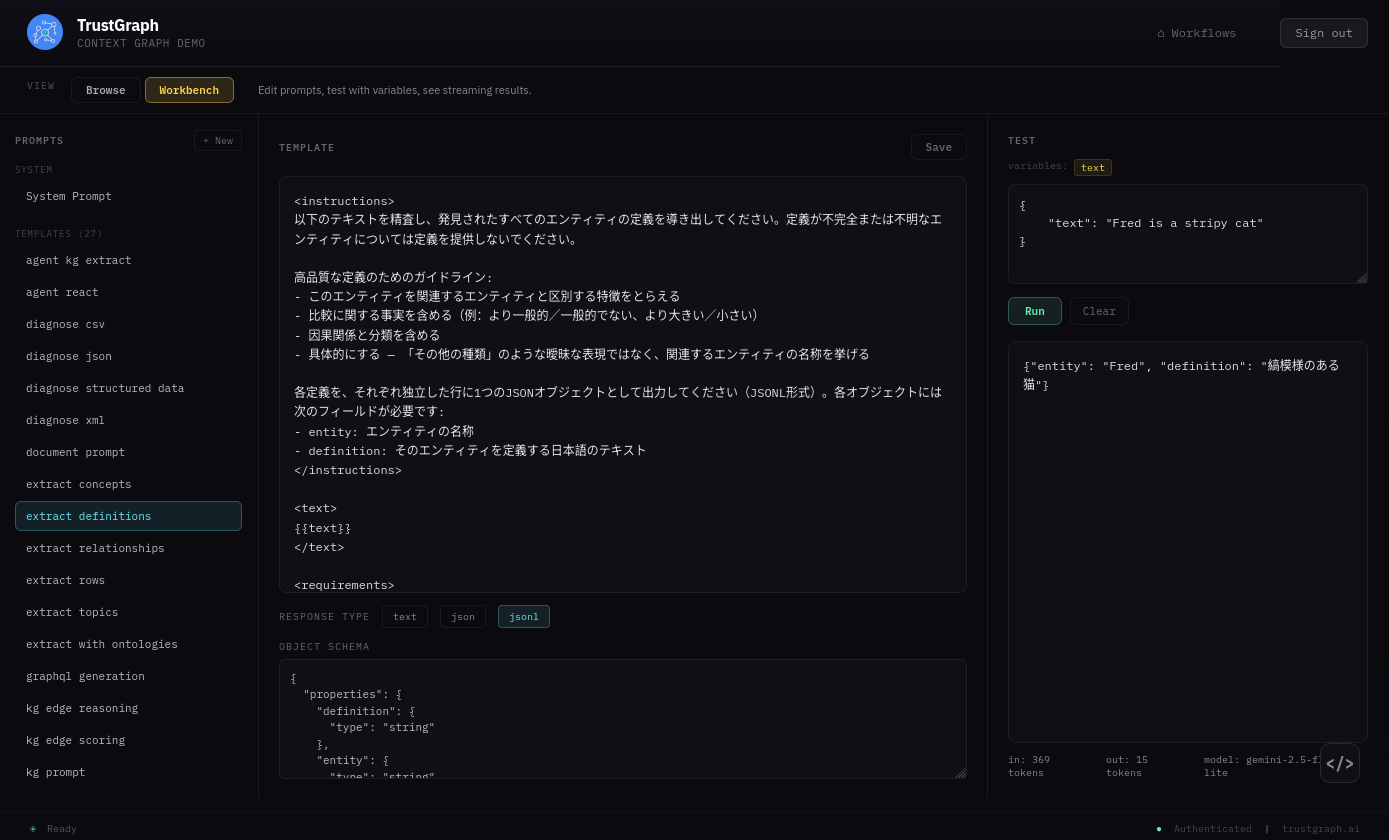Select agent react template
This screenshot has height=840, width=1389.
(128, 292)
